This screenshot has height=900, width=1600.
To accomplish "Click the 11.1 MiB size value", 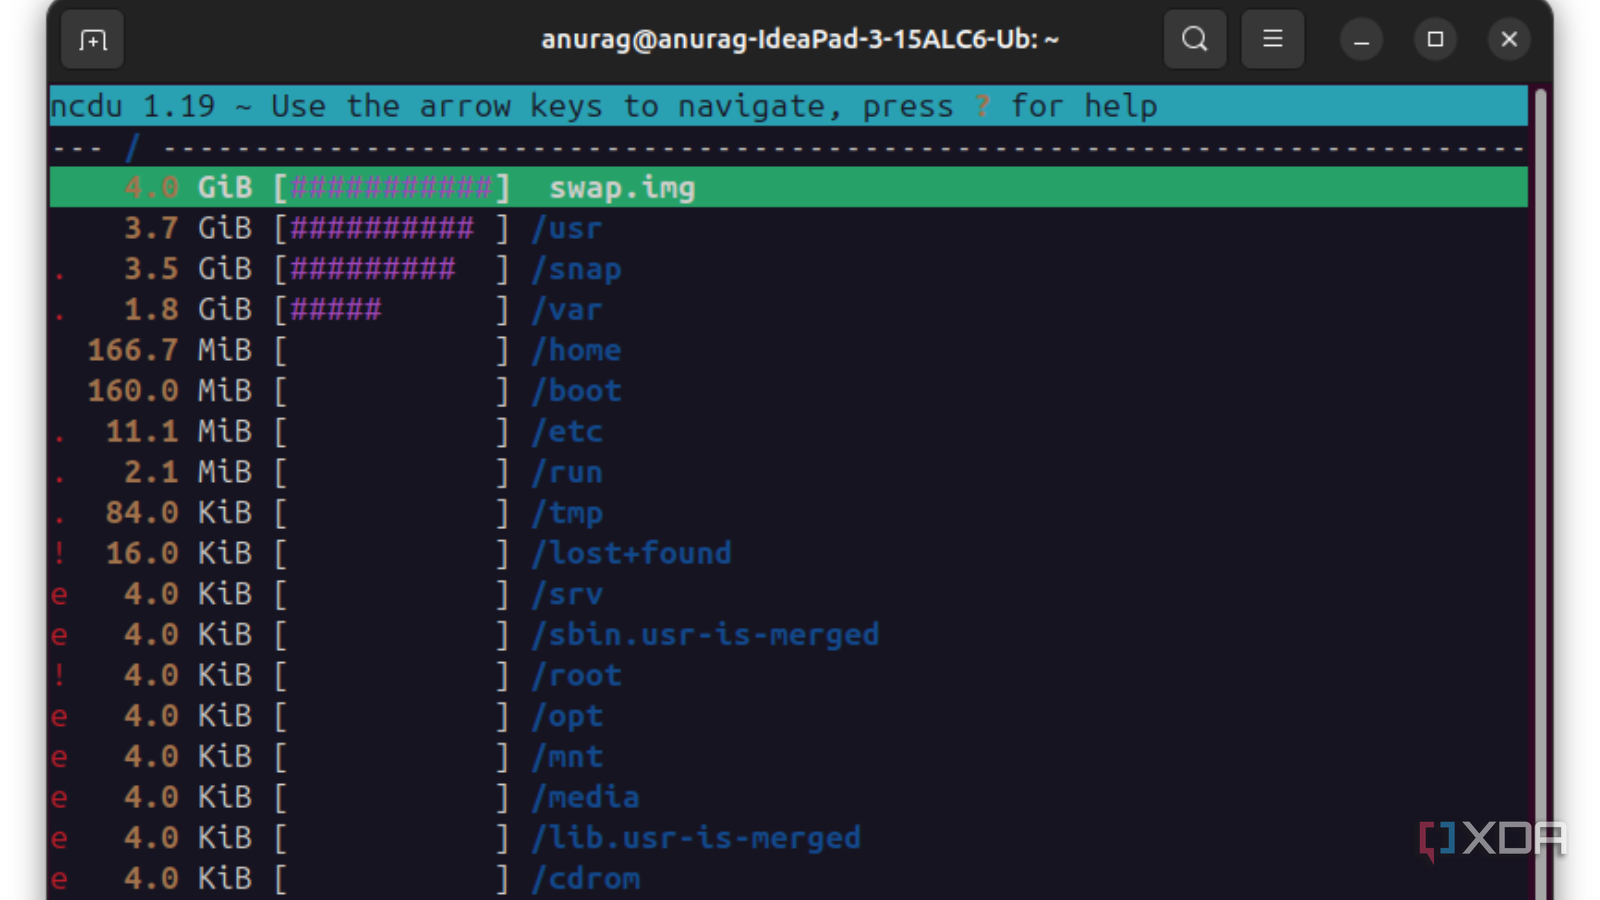I will click(179, 432).
